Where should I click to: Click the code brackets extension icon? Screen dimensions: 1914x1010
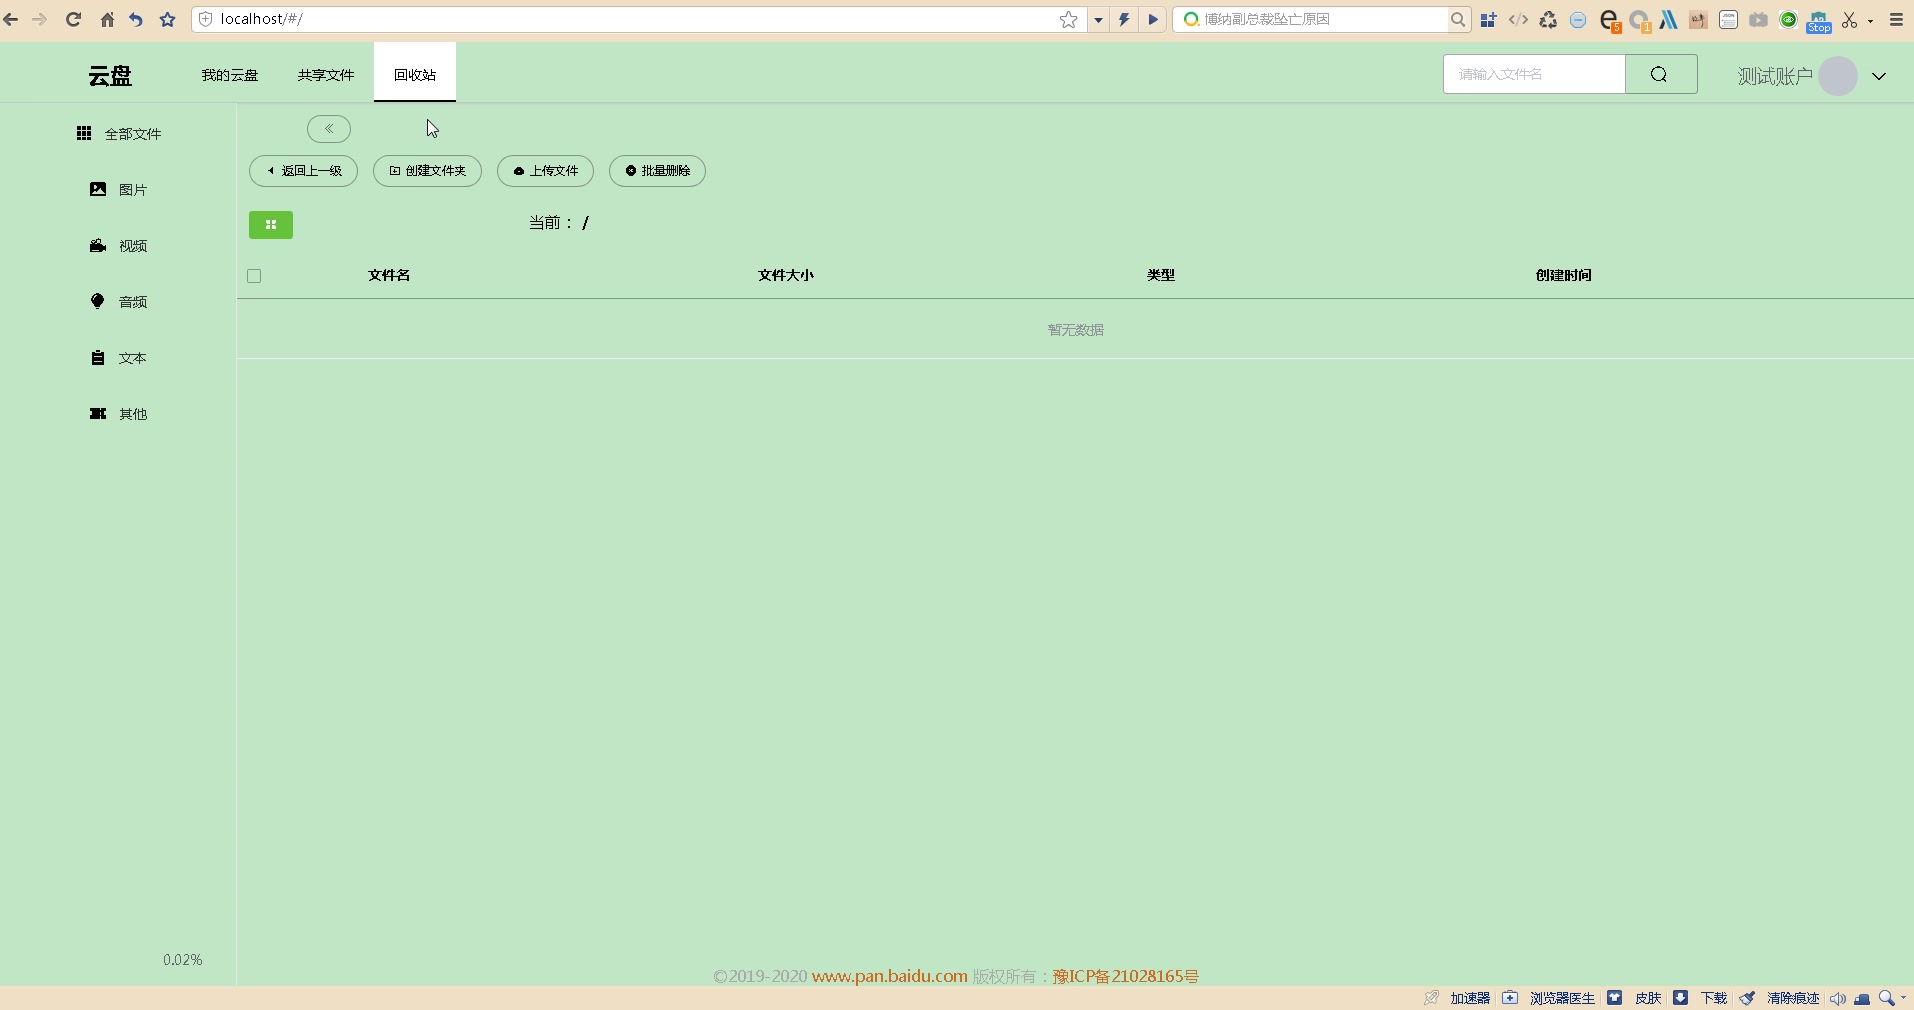coord(1518,19)
